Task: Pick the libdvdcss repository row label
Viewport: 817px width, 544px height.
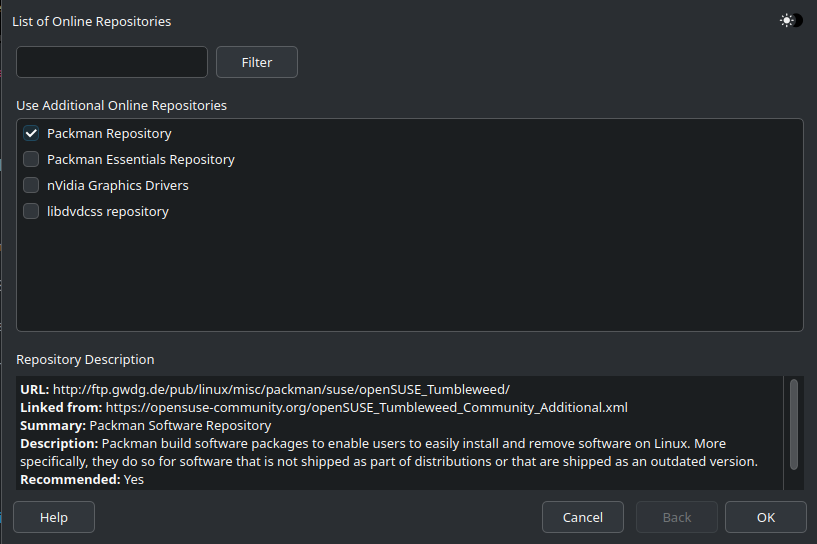Action: (x=108, y=211)
